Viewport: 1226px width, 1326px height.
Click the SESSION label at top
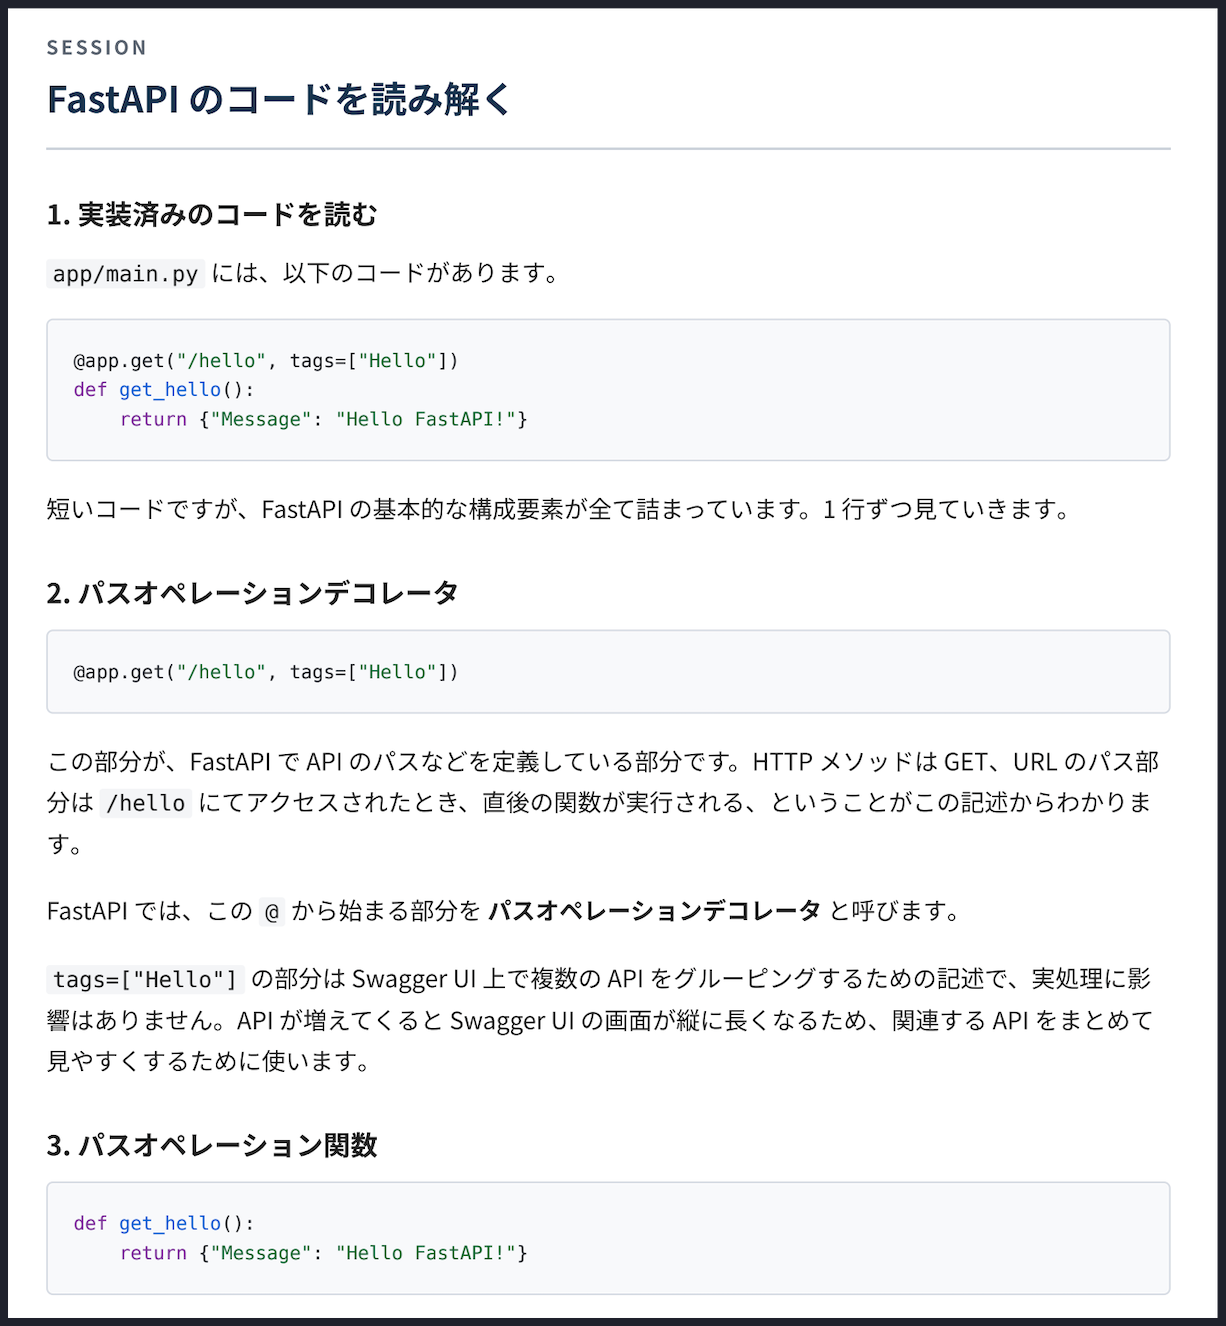point(97,48)
